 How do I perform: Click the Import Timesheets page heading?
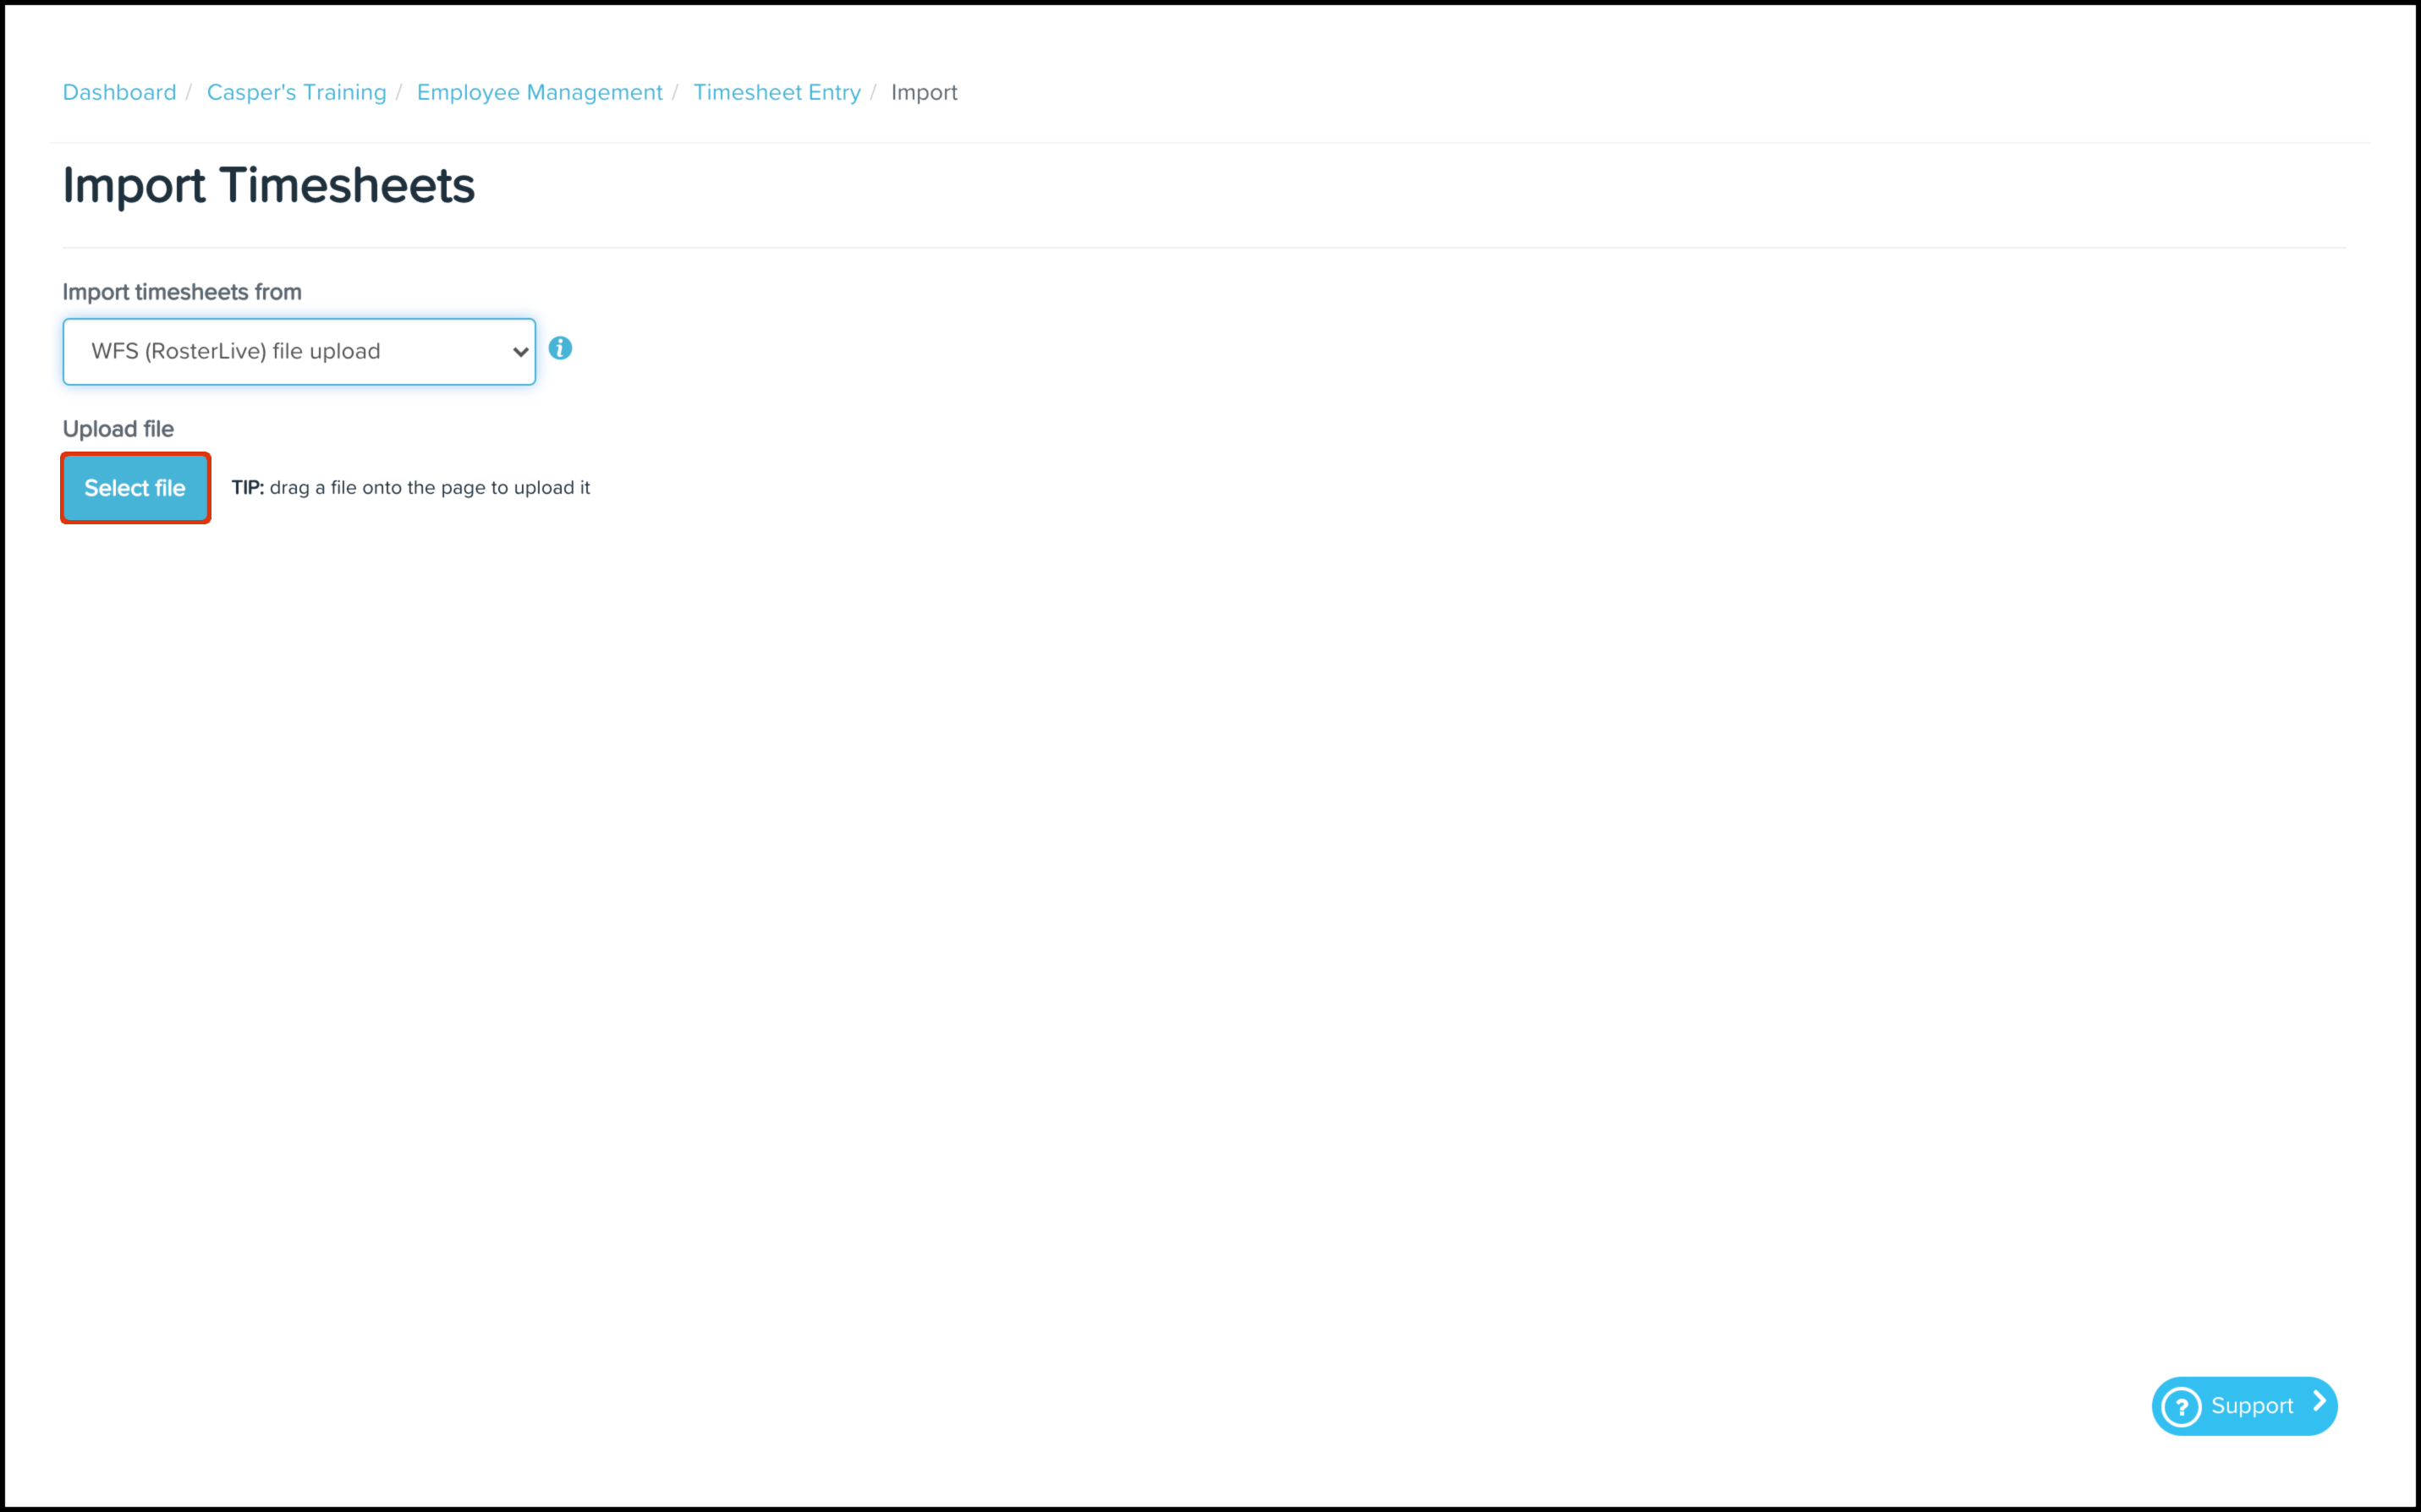[268, 185]
